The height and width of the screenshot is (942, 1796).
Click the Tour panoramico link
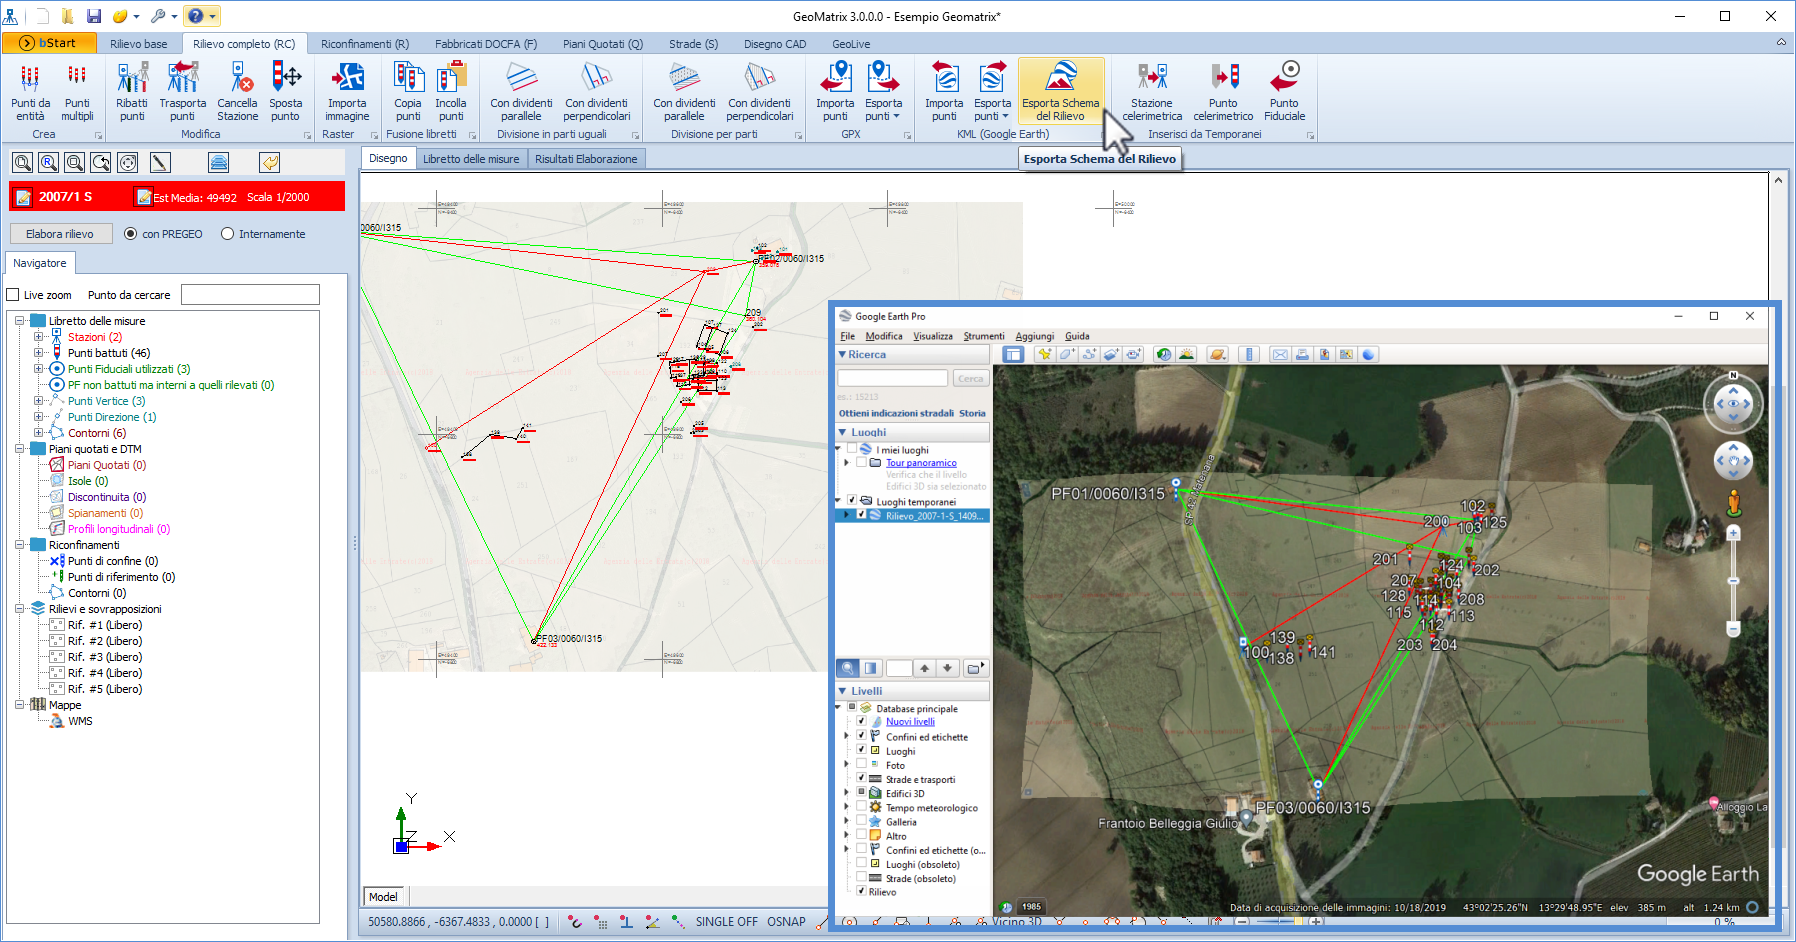click(x=921, y=463)
